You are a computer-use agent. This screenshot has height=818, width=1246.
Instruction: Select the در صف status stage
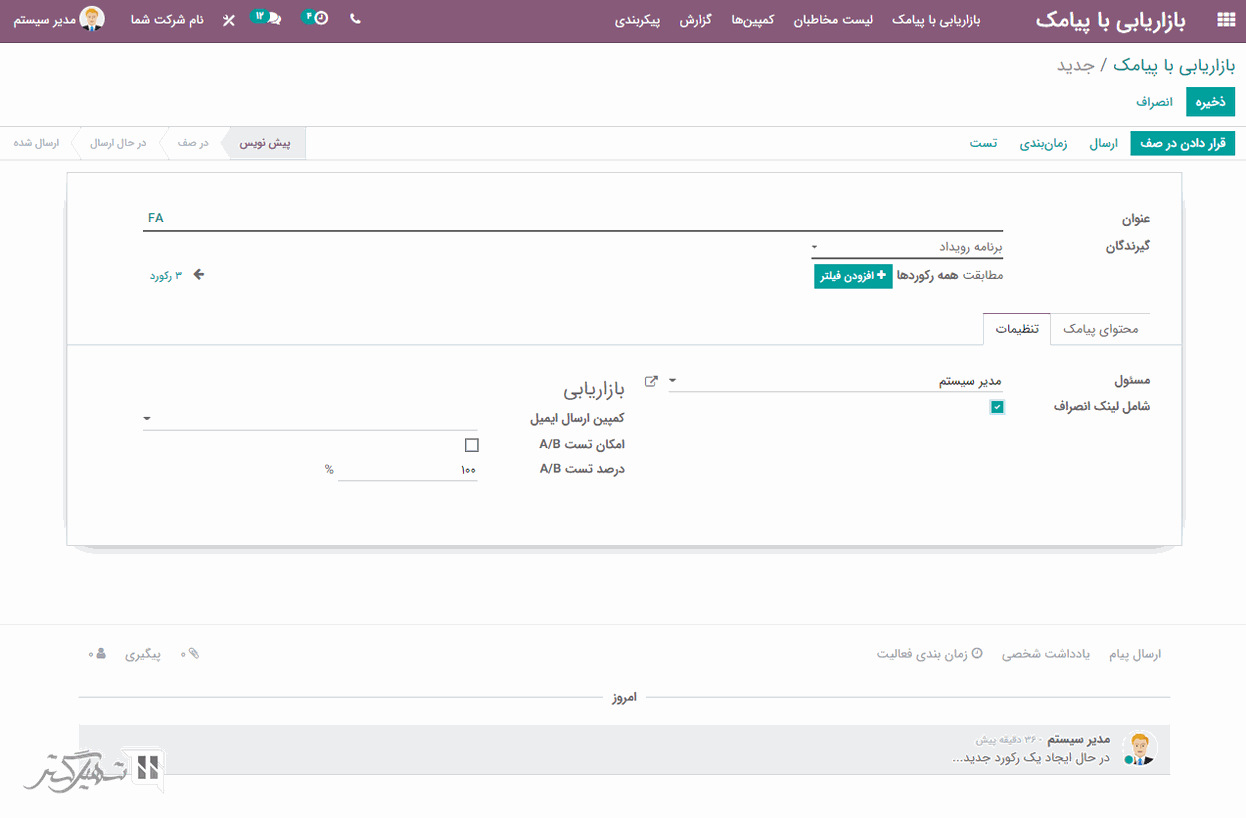tap(193, 143)
